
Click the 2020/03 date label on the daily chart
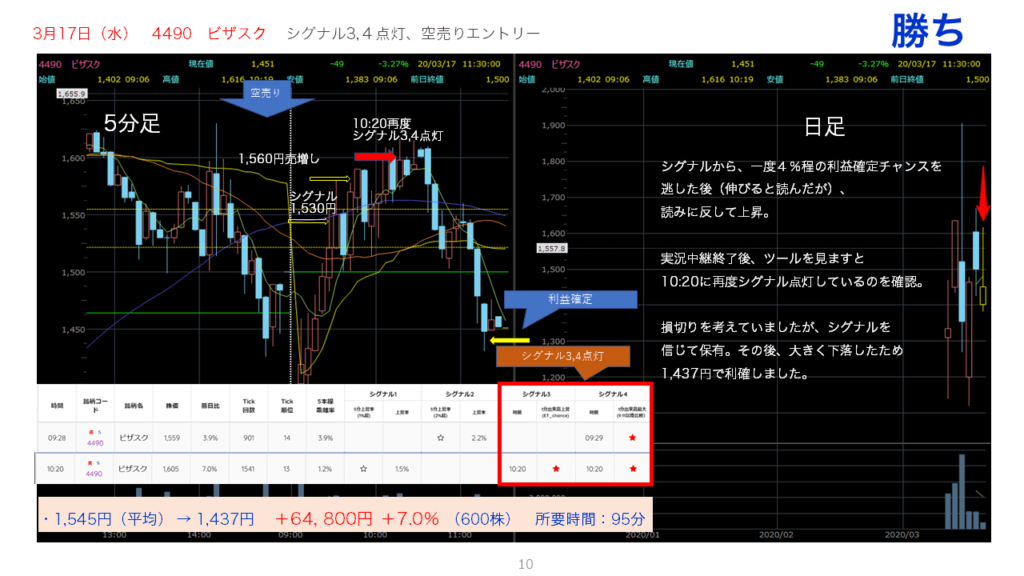point(902,534)
